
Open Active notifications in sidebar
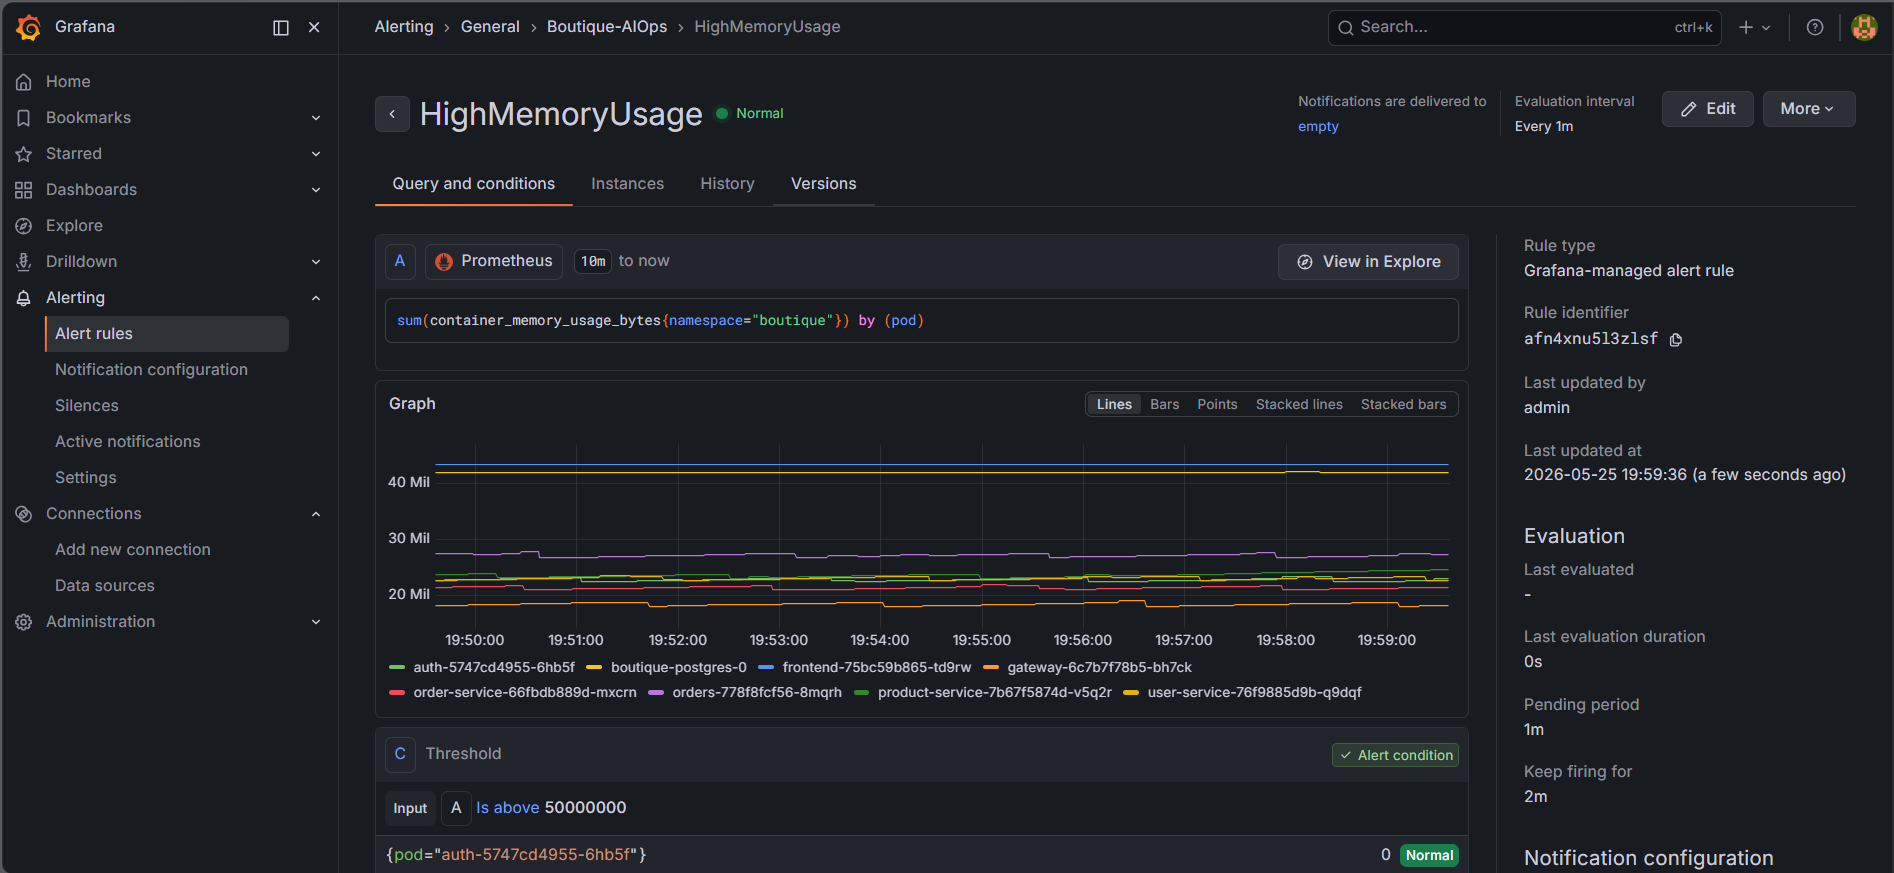pyautogui.click(x=128, y=442)
